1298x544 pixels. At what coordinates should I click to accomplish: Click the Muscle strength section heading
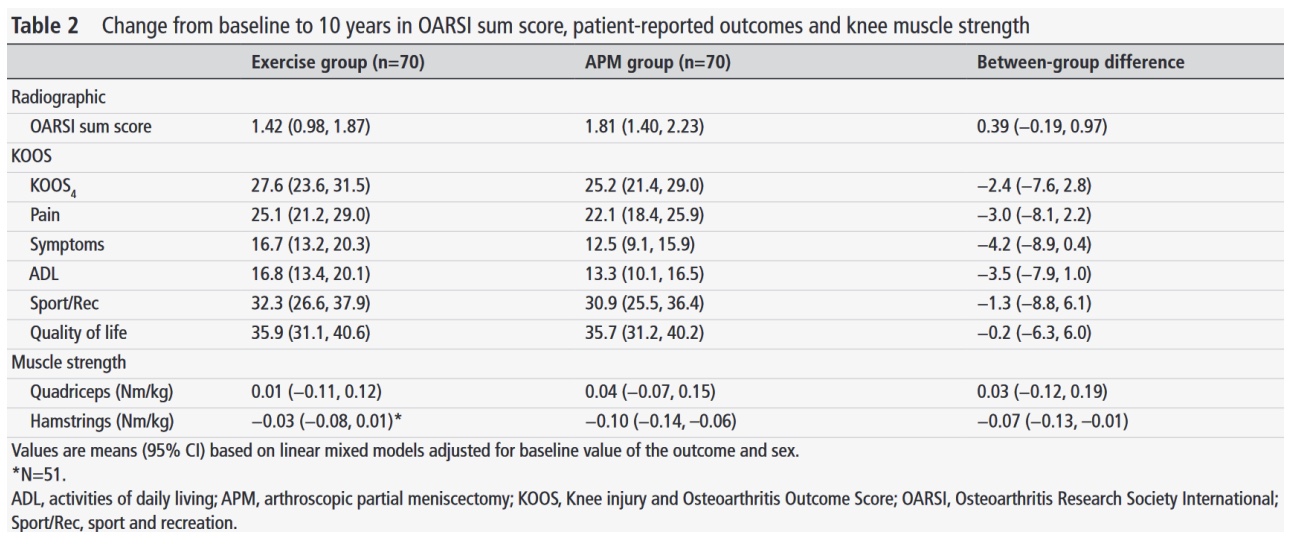(x=68, y=362)
